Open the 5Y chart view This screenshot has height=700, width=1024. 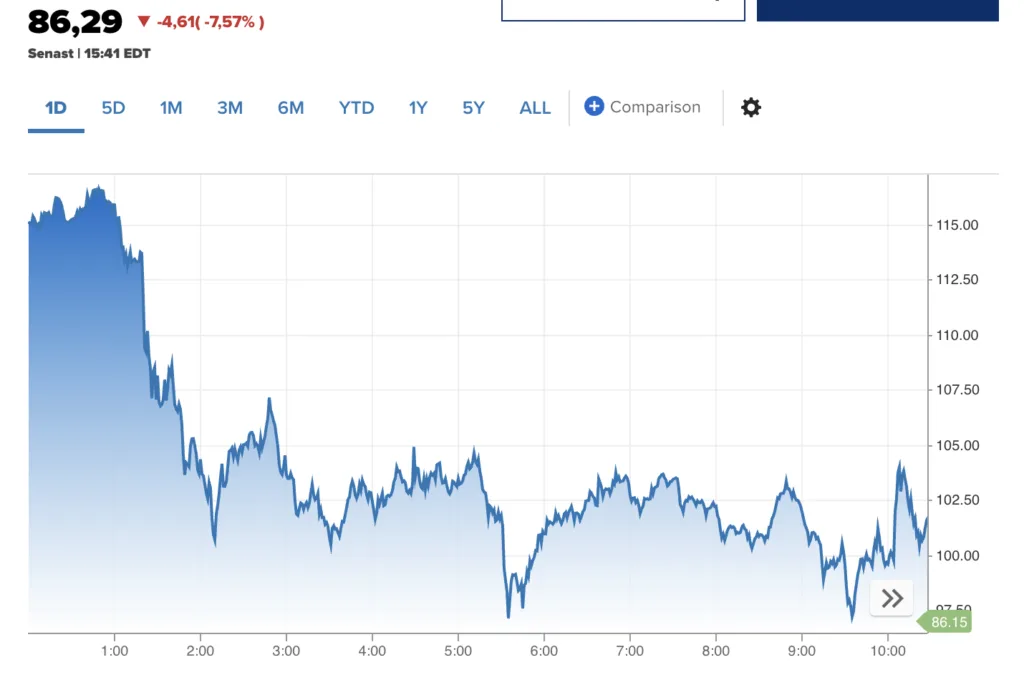[x=473, y=108]
